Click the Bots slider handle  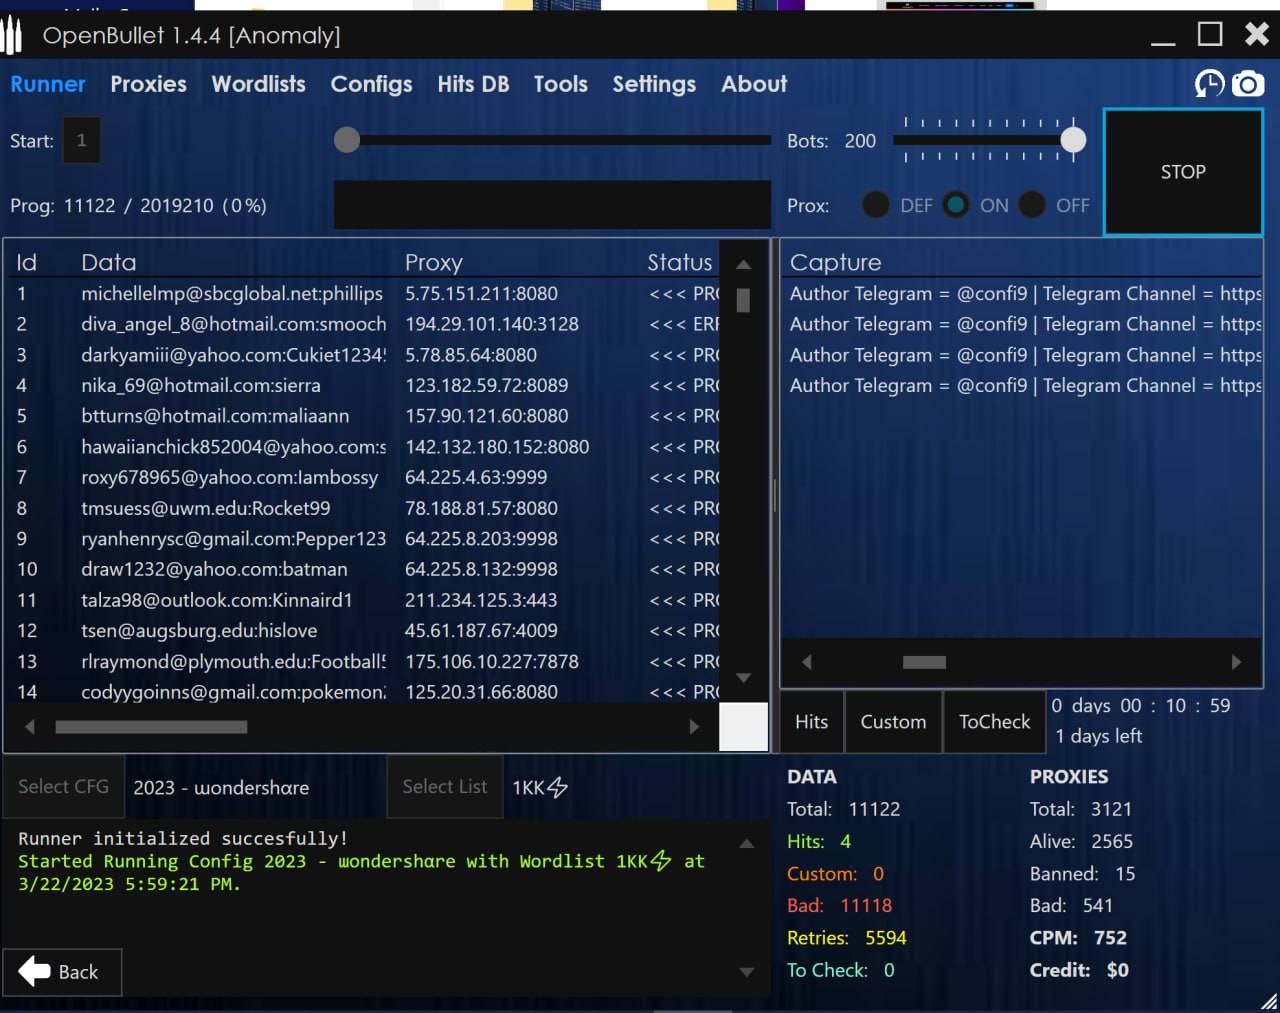point(1073,140)
